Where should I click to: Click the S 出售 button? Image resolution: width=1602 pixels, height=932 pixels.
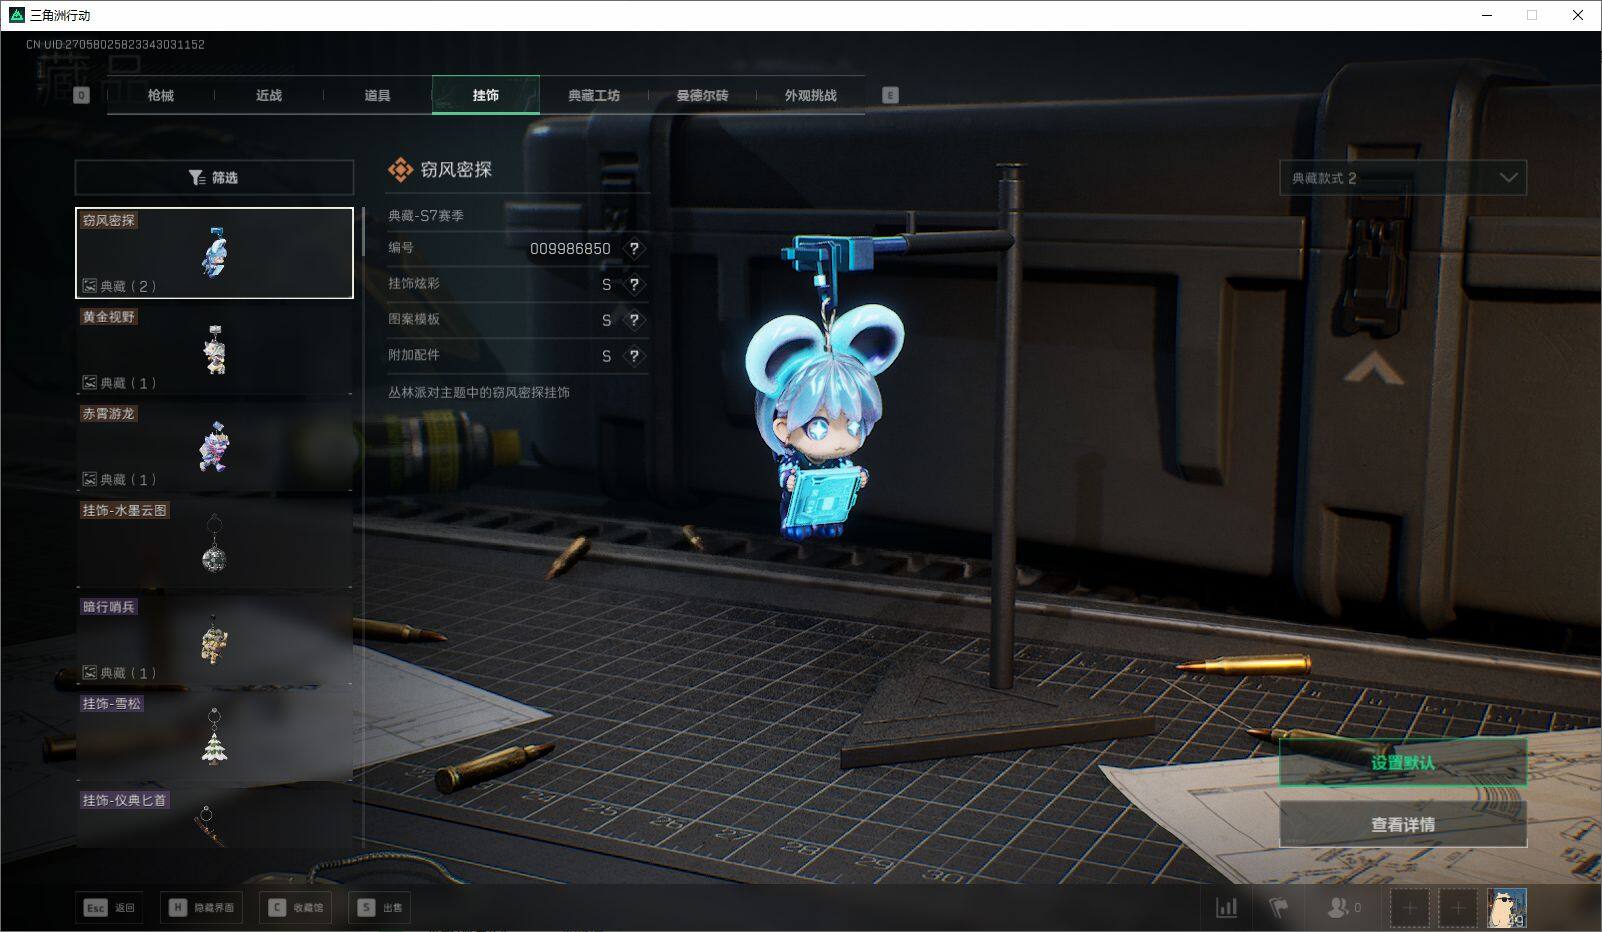(x=380, y=908)
